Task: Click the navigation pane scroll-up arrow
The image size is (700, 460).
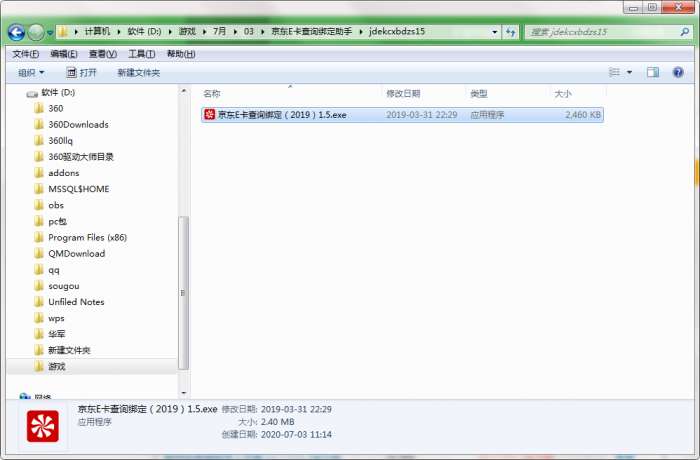Action: [x=183, y=91]
